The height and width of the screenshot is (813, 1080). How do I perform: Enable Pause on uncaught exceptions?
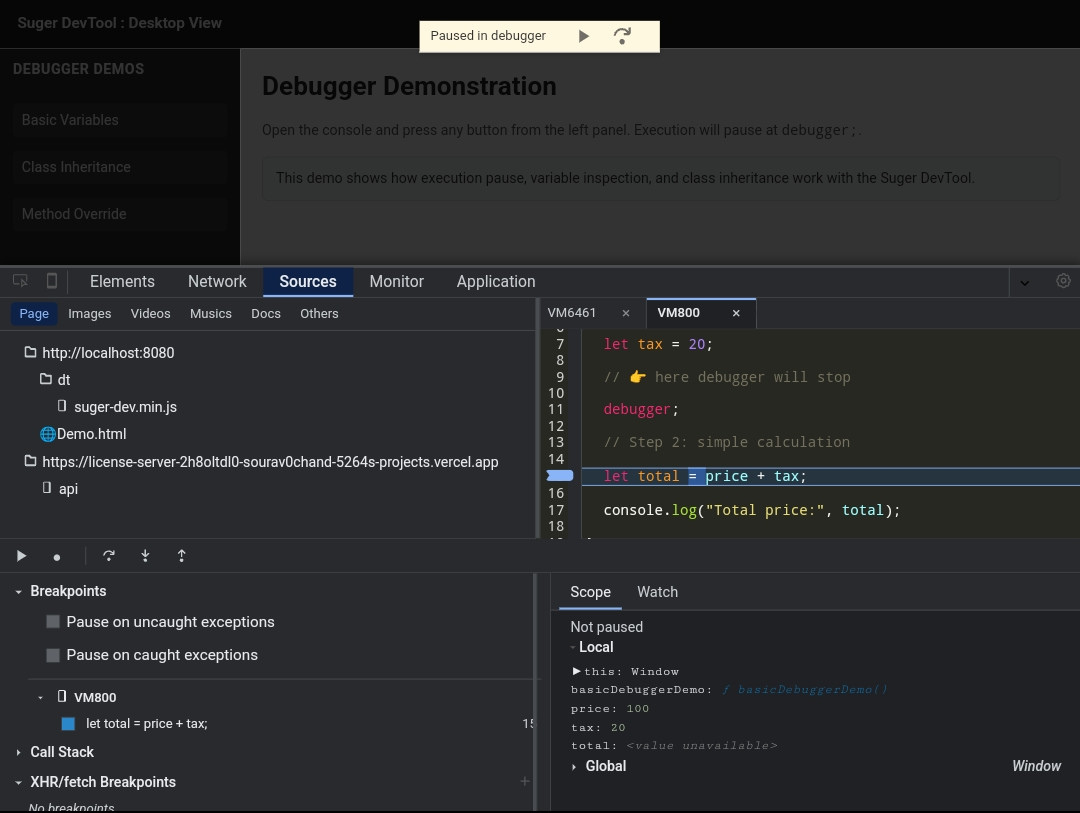click(52, 621)
